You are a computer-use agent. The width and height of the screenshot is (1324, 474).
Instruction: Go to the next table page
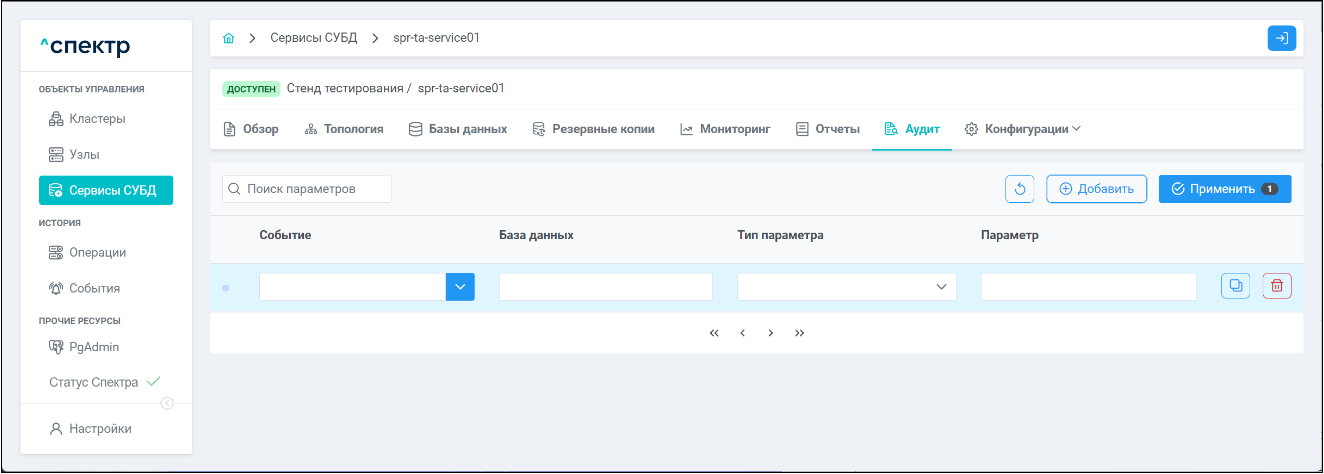coord(771,333)
